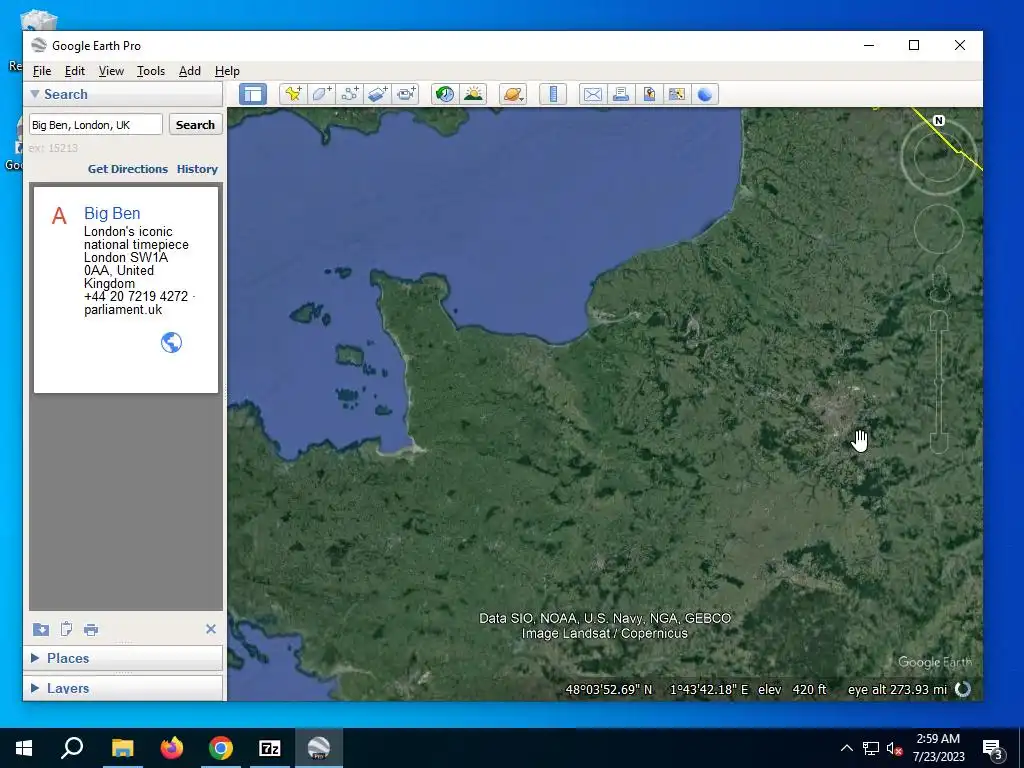The image size is (1024, 768).
Task: Click the streaming status indicator icon
Action: tap(963, 689)
